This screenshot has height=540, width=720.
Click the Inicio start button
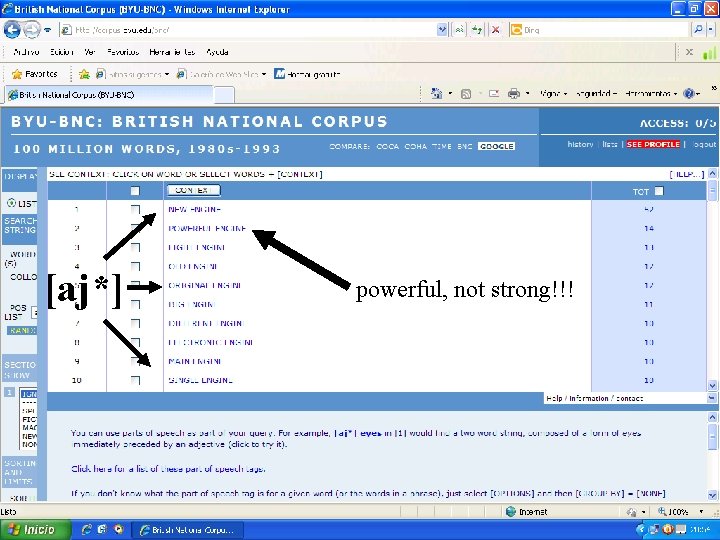tap(35, 529)
